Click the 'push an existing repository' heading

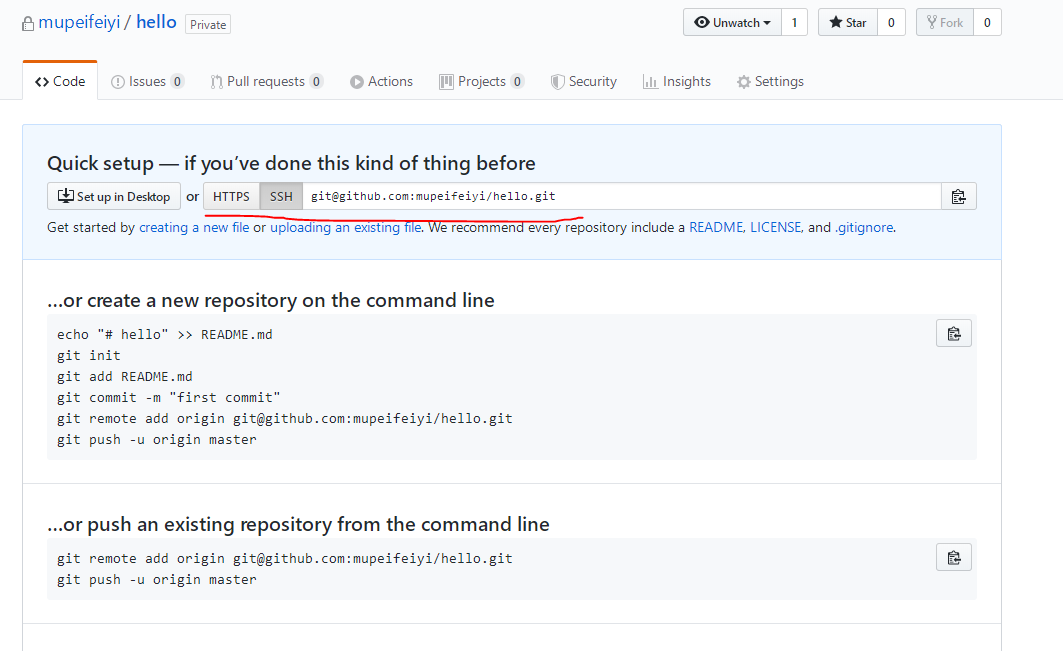tap(298, 524)
